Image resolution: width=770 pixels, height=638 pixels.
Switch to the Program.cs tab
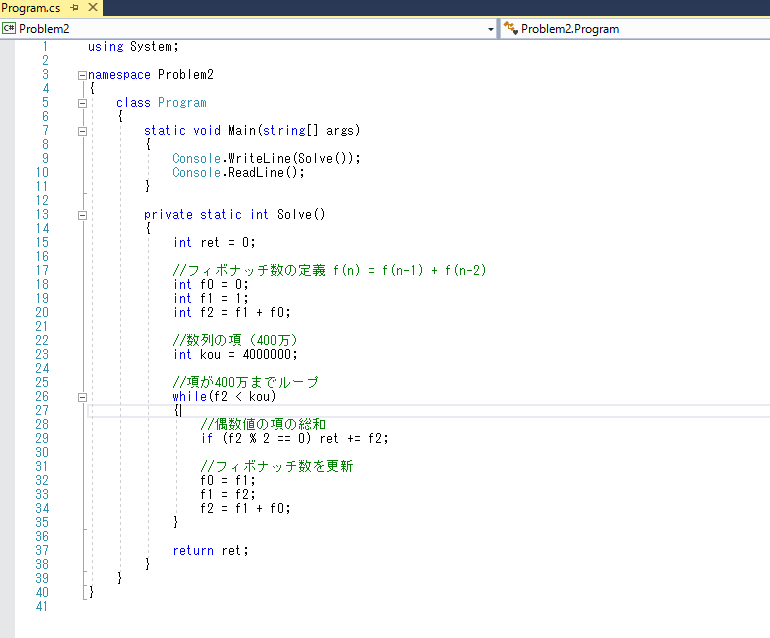tap(31, 8)
